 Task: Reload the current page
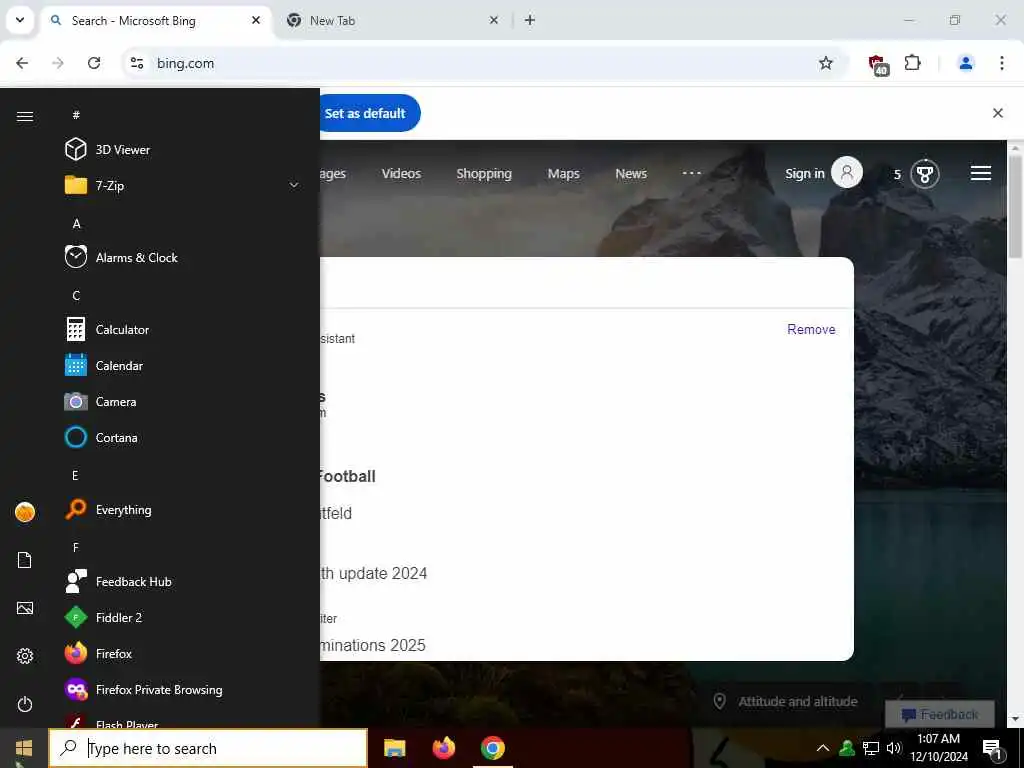coord(94,63)
